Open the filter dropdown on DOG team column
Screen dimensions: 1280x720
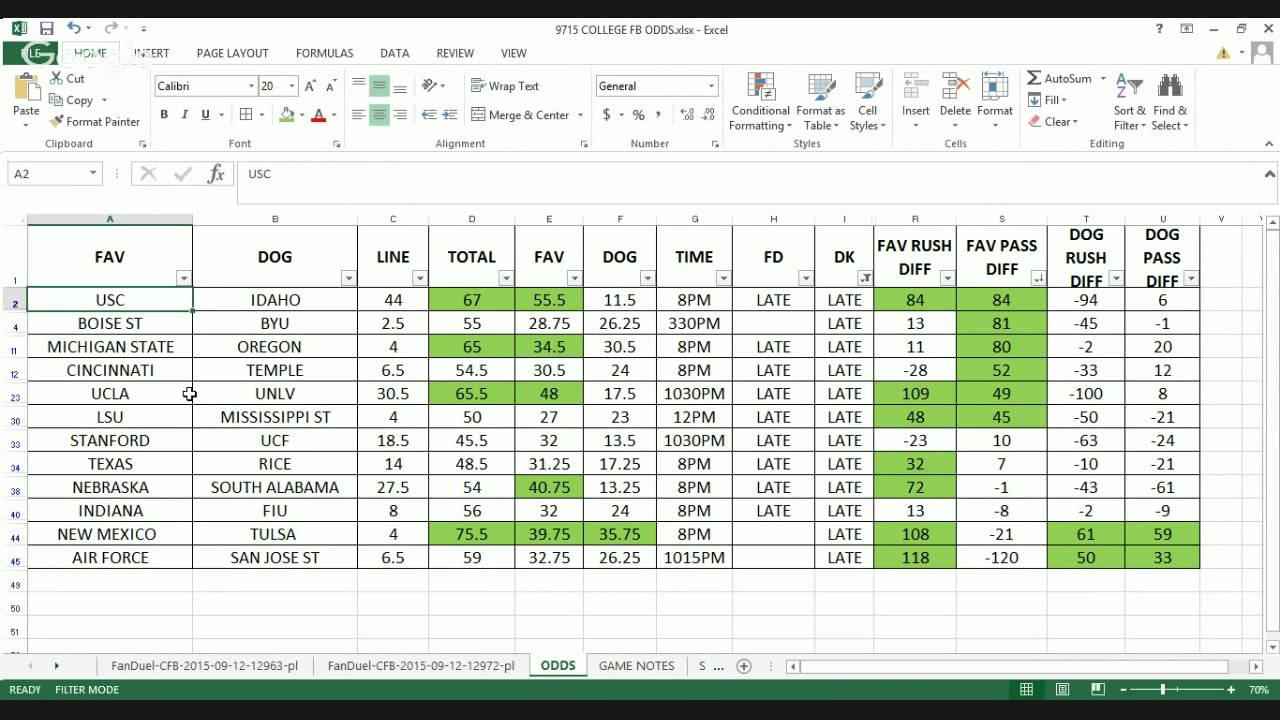(x=348, y=278)
